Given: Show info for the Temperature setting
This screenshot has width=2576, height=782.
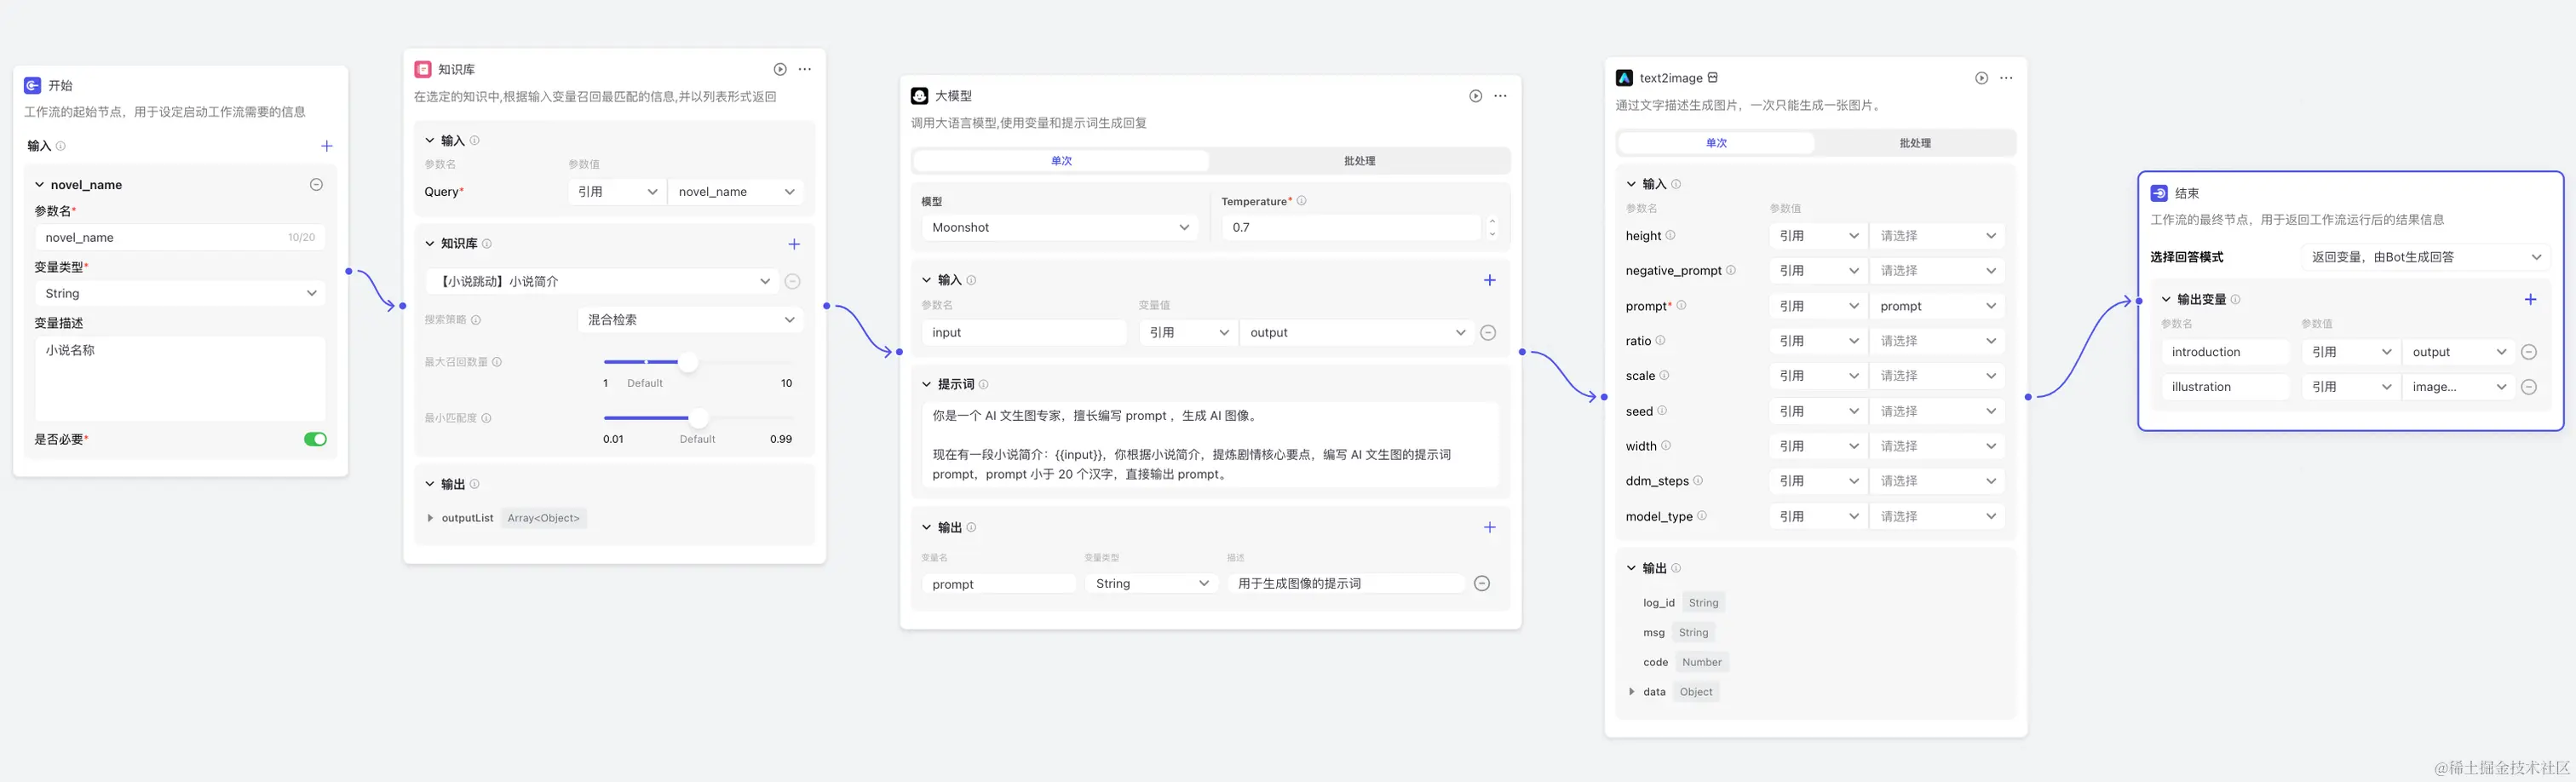Looking at the screenshot, I should (1301, 201).
